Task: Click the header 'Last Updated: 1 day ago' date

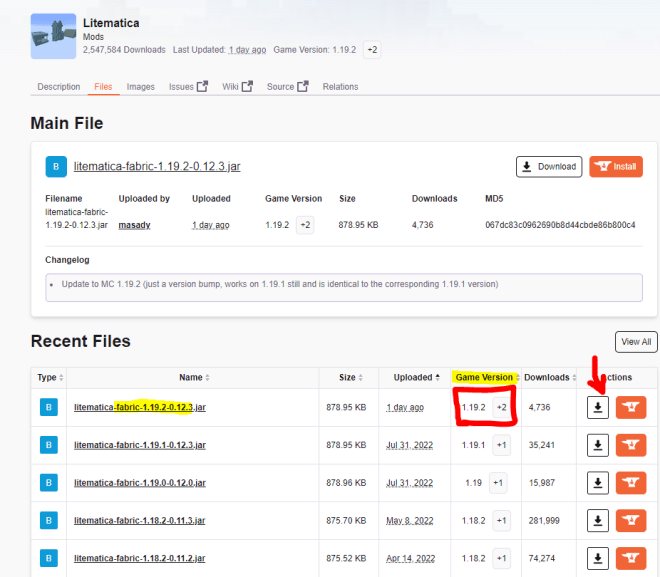Action: 247,50
